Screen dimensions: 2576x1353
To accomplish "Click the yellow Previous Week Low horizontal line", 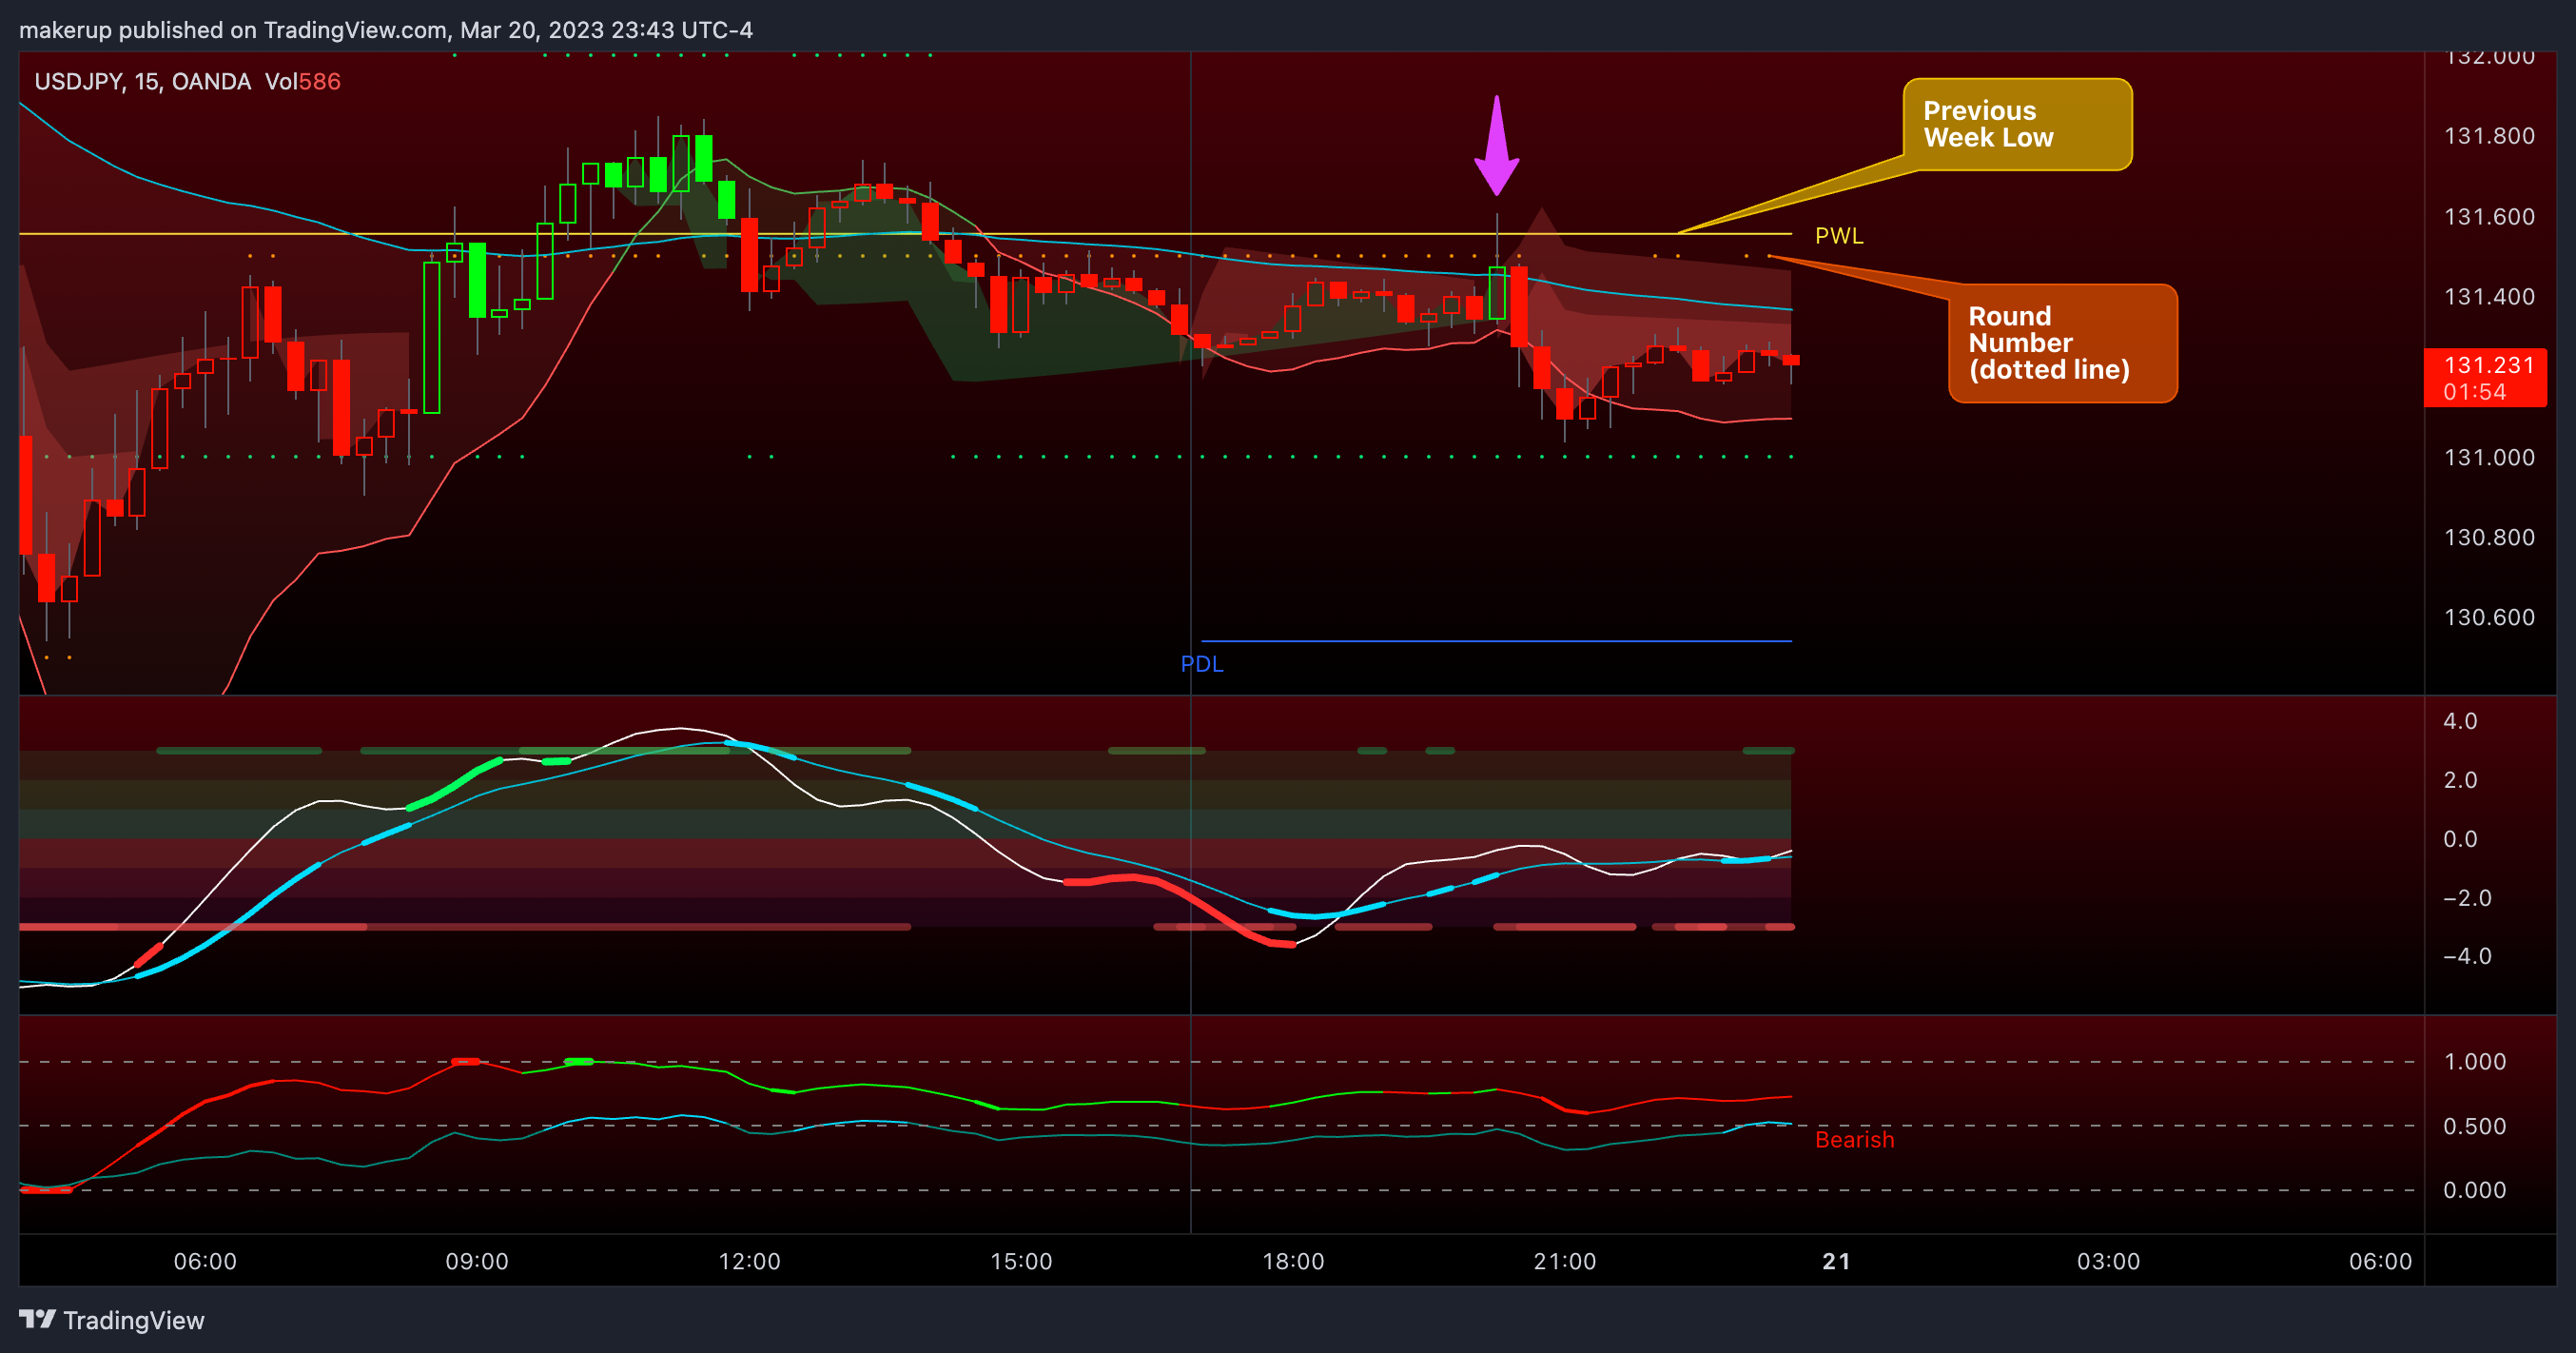I will 905,234.
